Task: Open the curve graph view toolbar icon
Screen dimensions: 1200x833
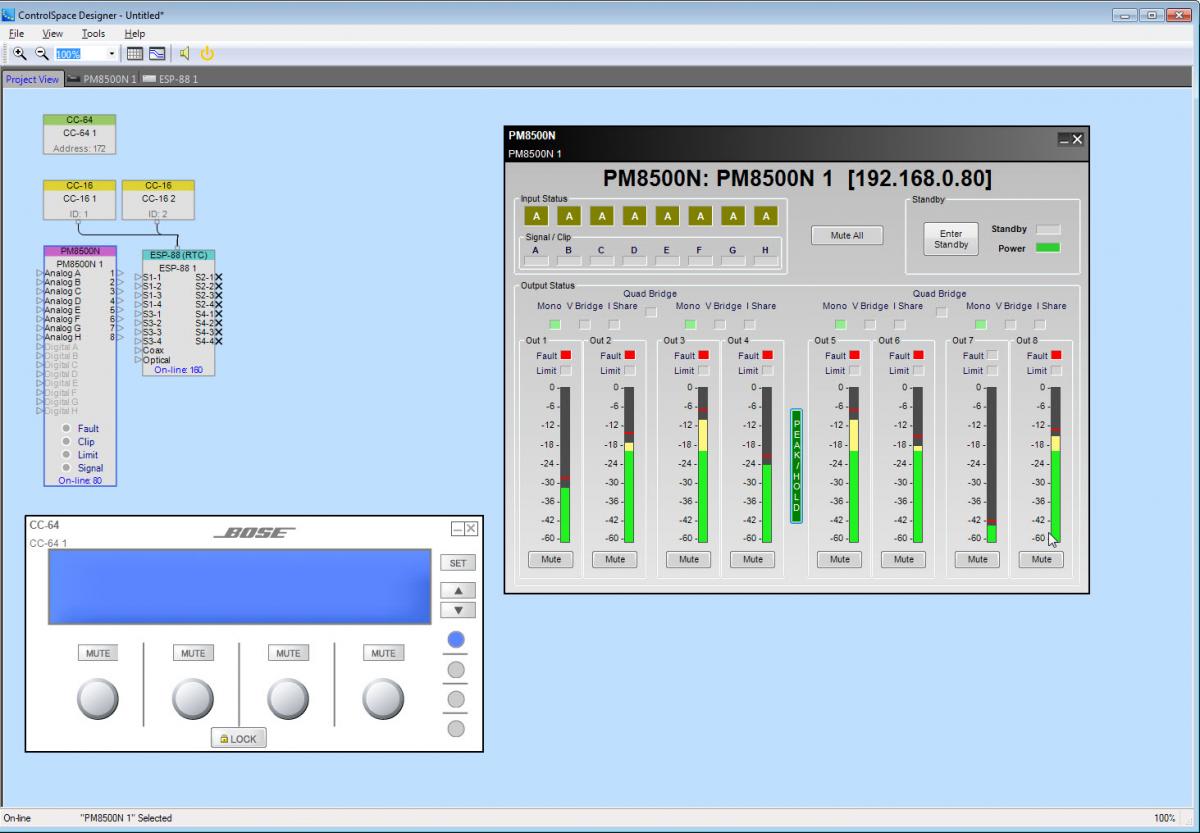Action: click(157, 53)
